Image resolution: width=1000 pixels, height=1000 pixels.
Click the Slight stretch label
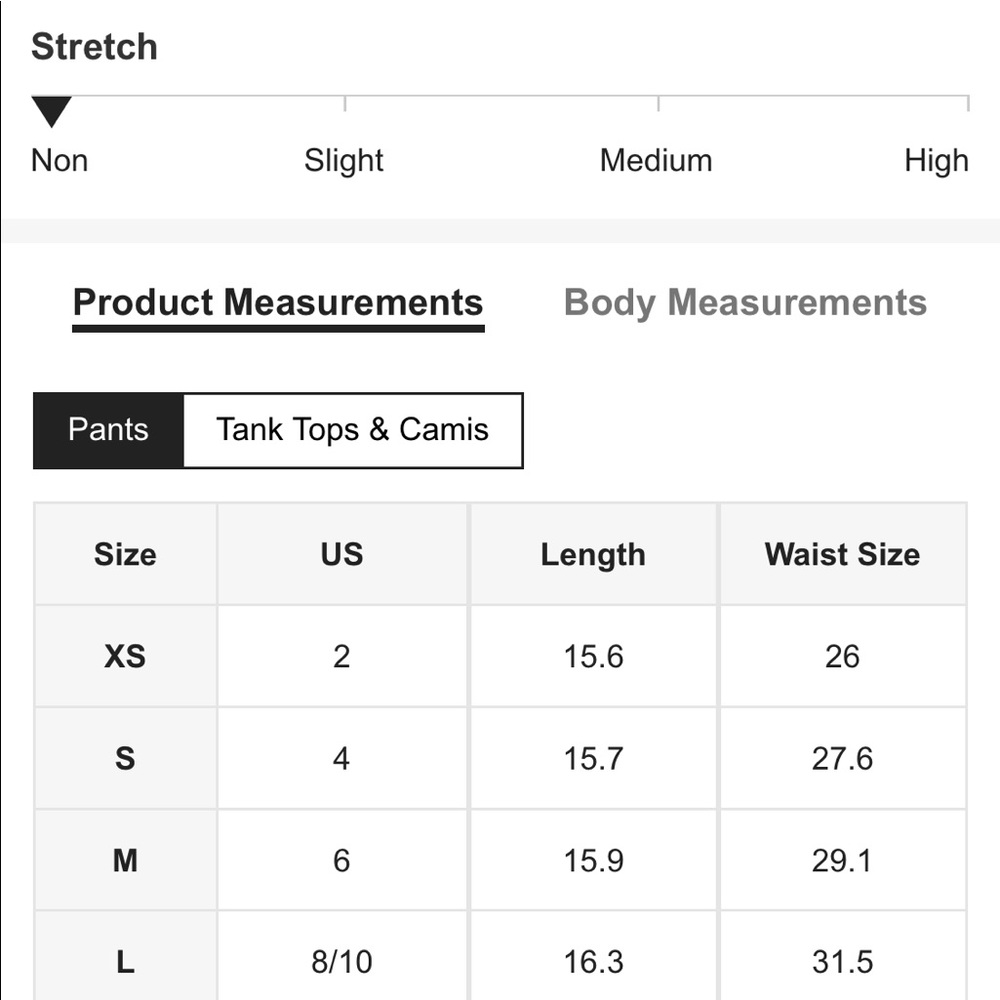pyautogui.click(x=344, y=160)
